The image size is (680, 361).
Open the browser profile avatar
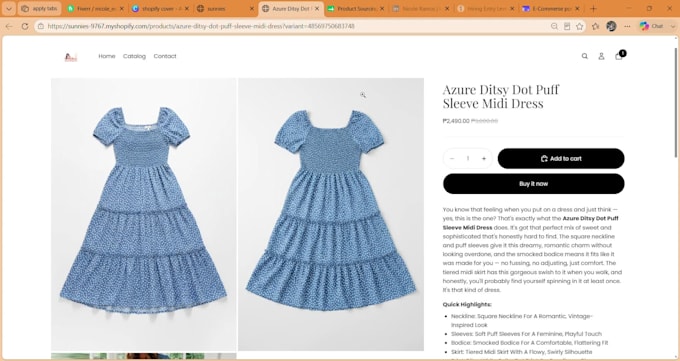point(611,26)
